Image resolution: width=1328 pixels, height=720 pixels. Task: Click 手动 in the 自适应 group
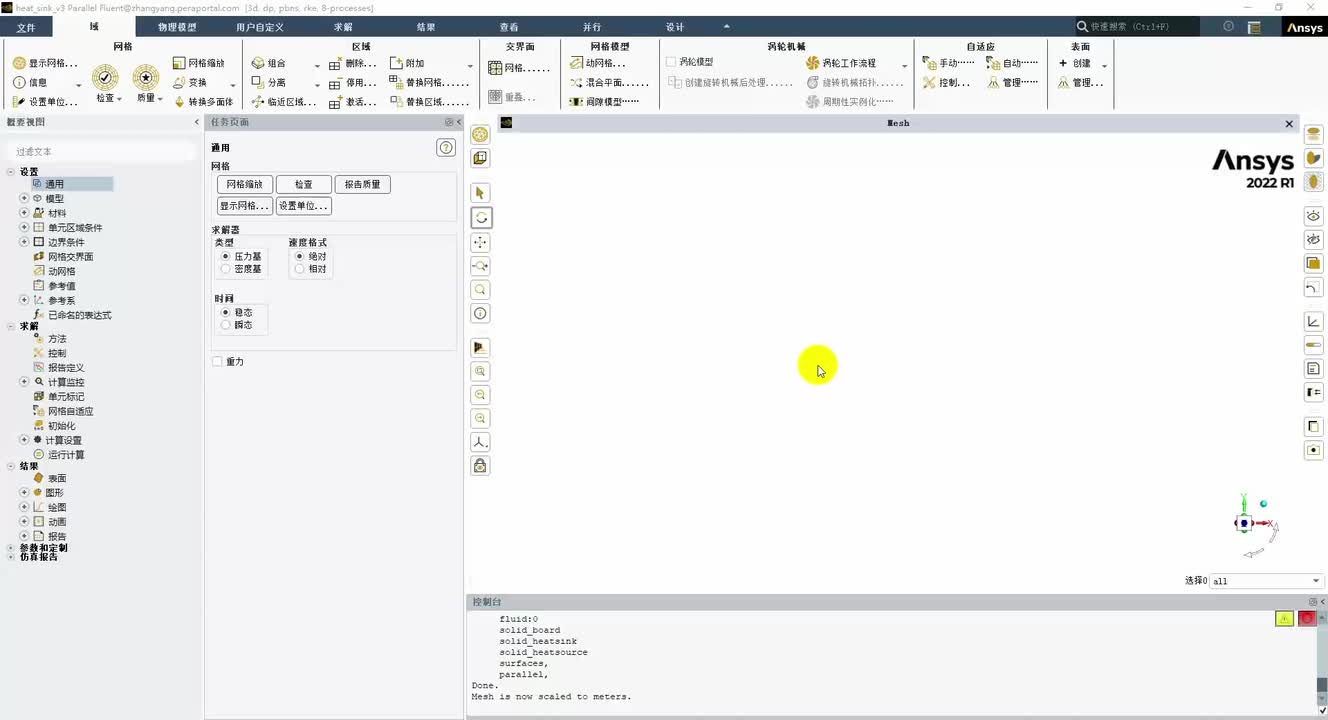pyautogui.click(x=948, y=63)
